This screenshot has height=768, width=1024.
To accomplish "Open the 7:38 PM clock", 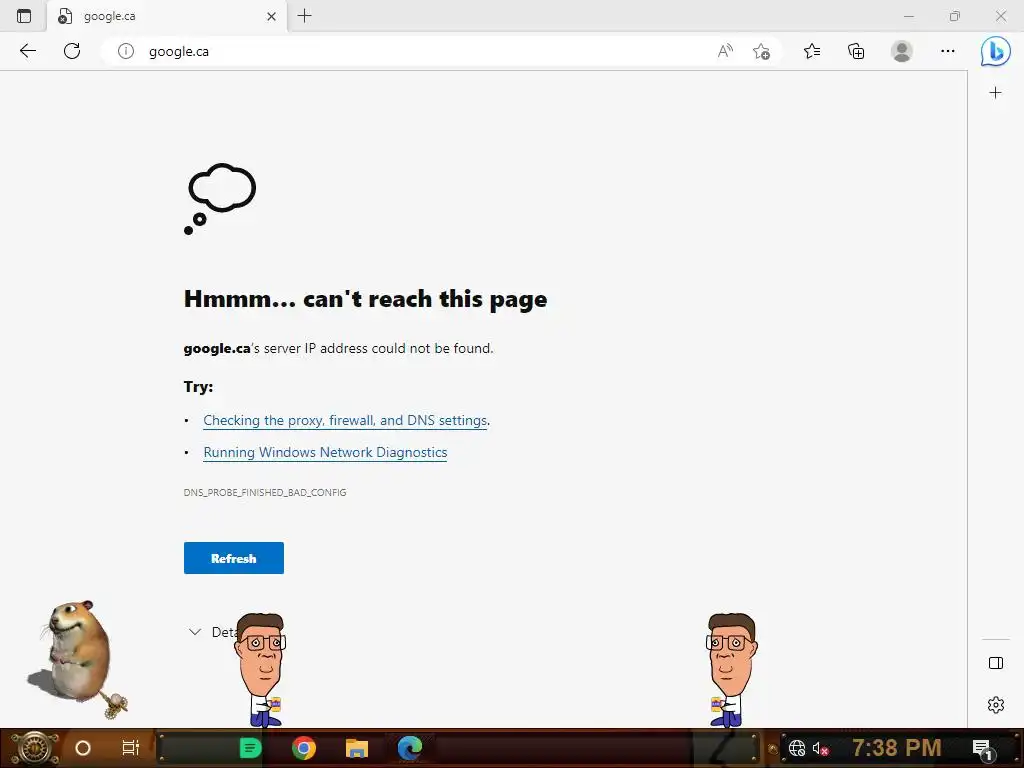I will tap(897, 748).
